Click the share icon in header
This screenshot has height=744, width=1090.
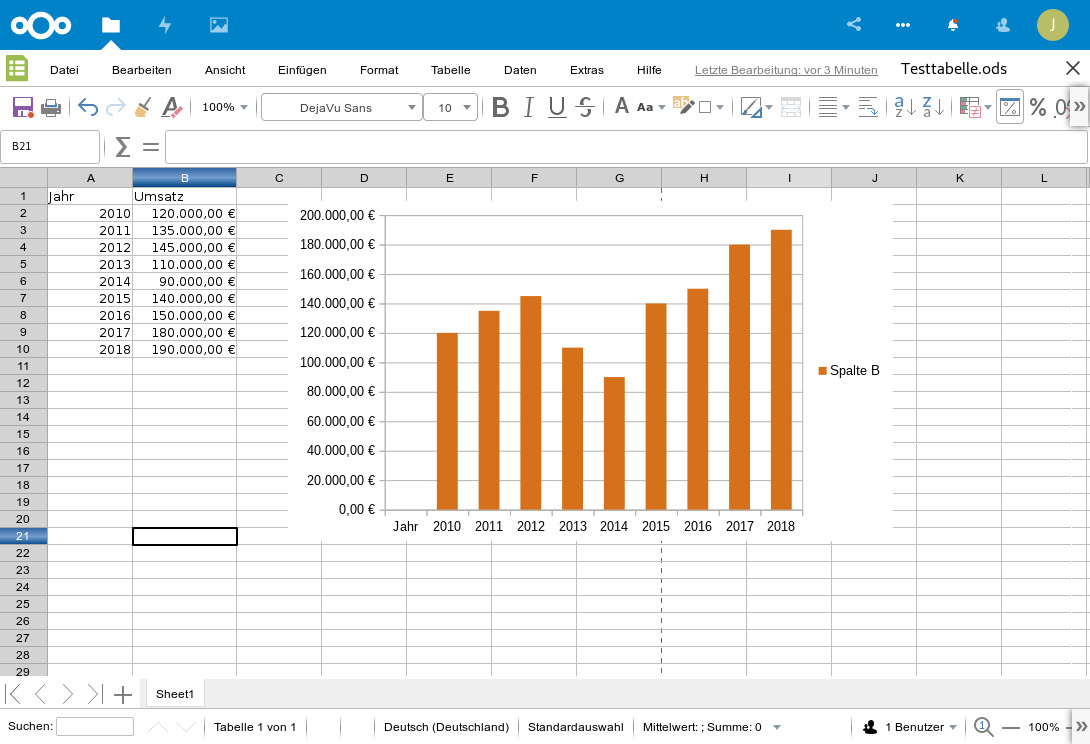pos(854,24)
